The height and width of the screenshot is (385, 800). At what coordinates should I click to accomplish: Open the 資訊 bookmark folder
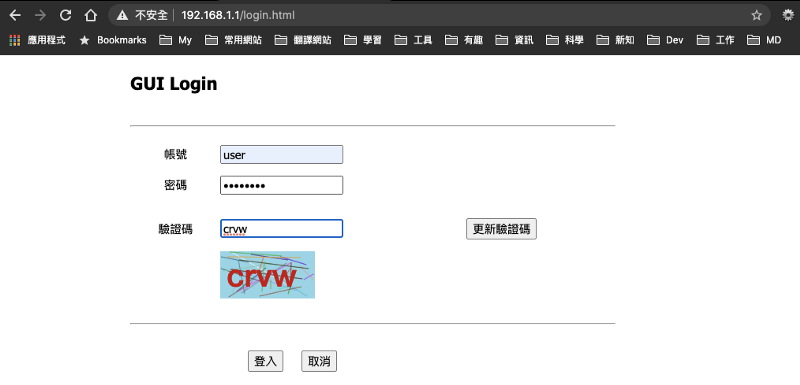point(514,40)
